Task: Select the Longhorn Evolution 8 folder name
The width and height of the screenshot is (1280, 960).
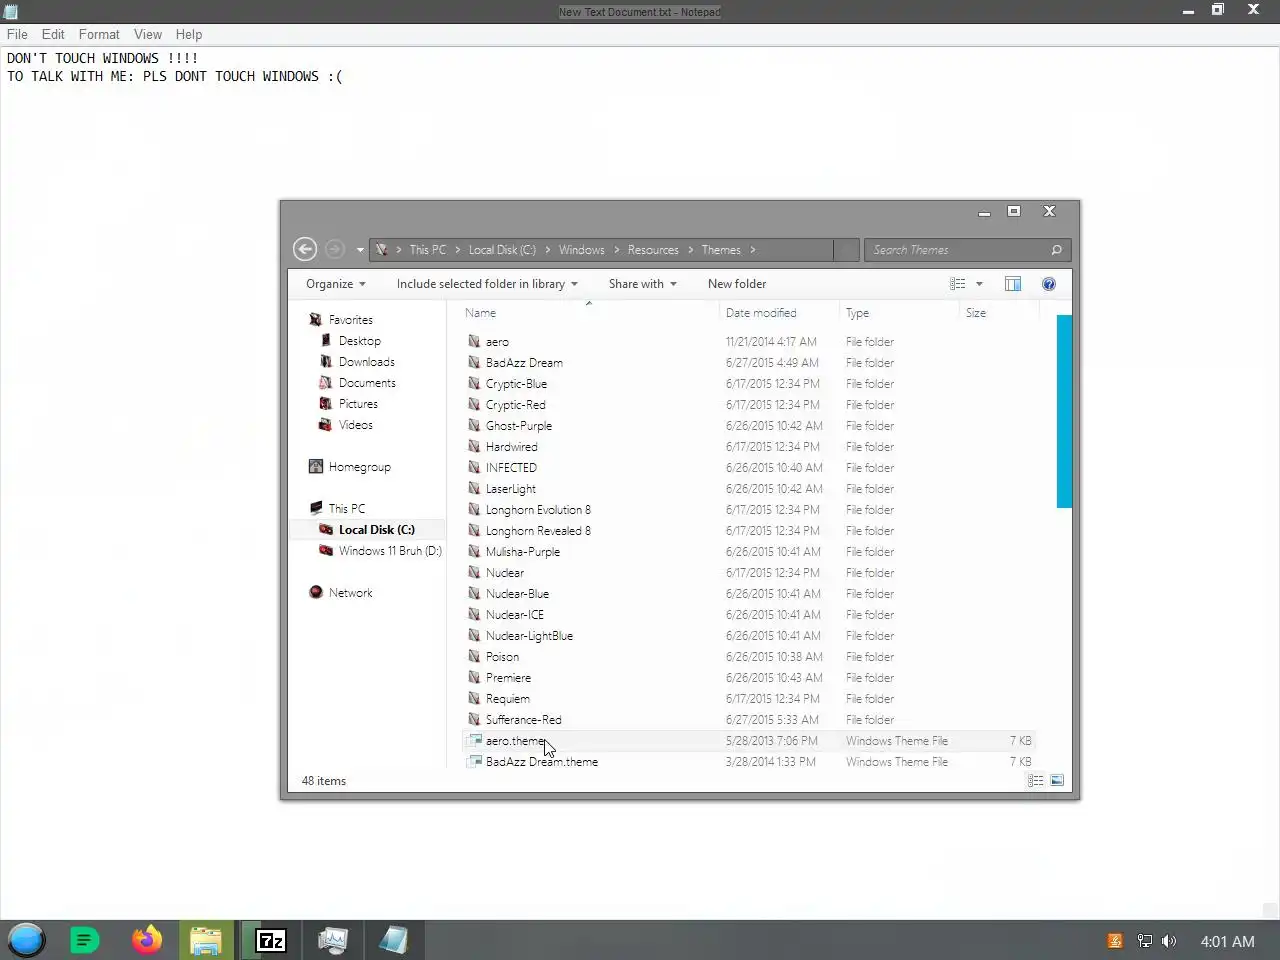Action: 538,510
